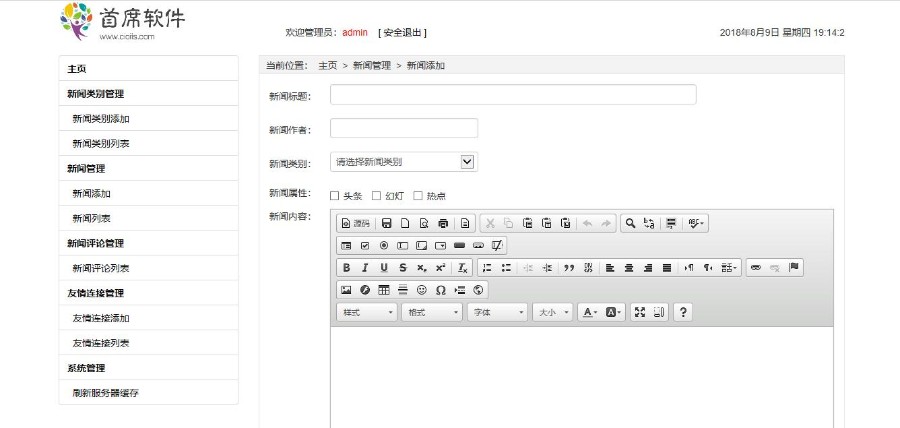Viewport: 900px width, 428px height.
Task: Insert an Image via editor toolbar
Action: point(346,290)
